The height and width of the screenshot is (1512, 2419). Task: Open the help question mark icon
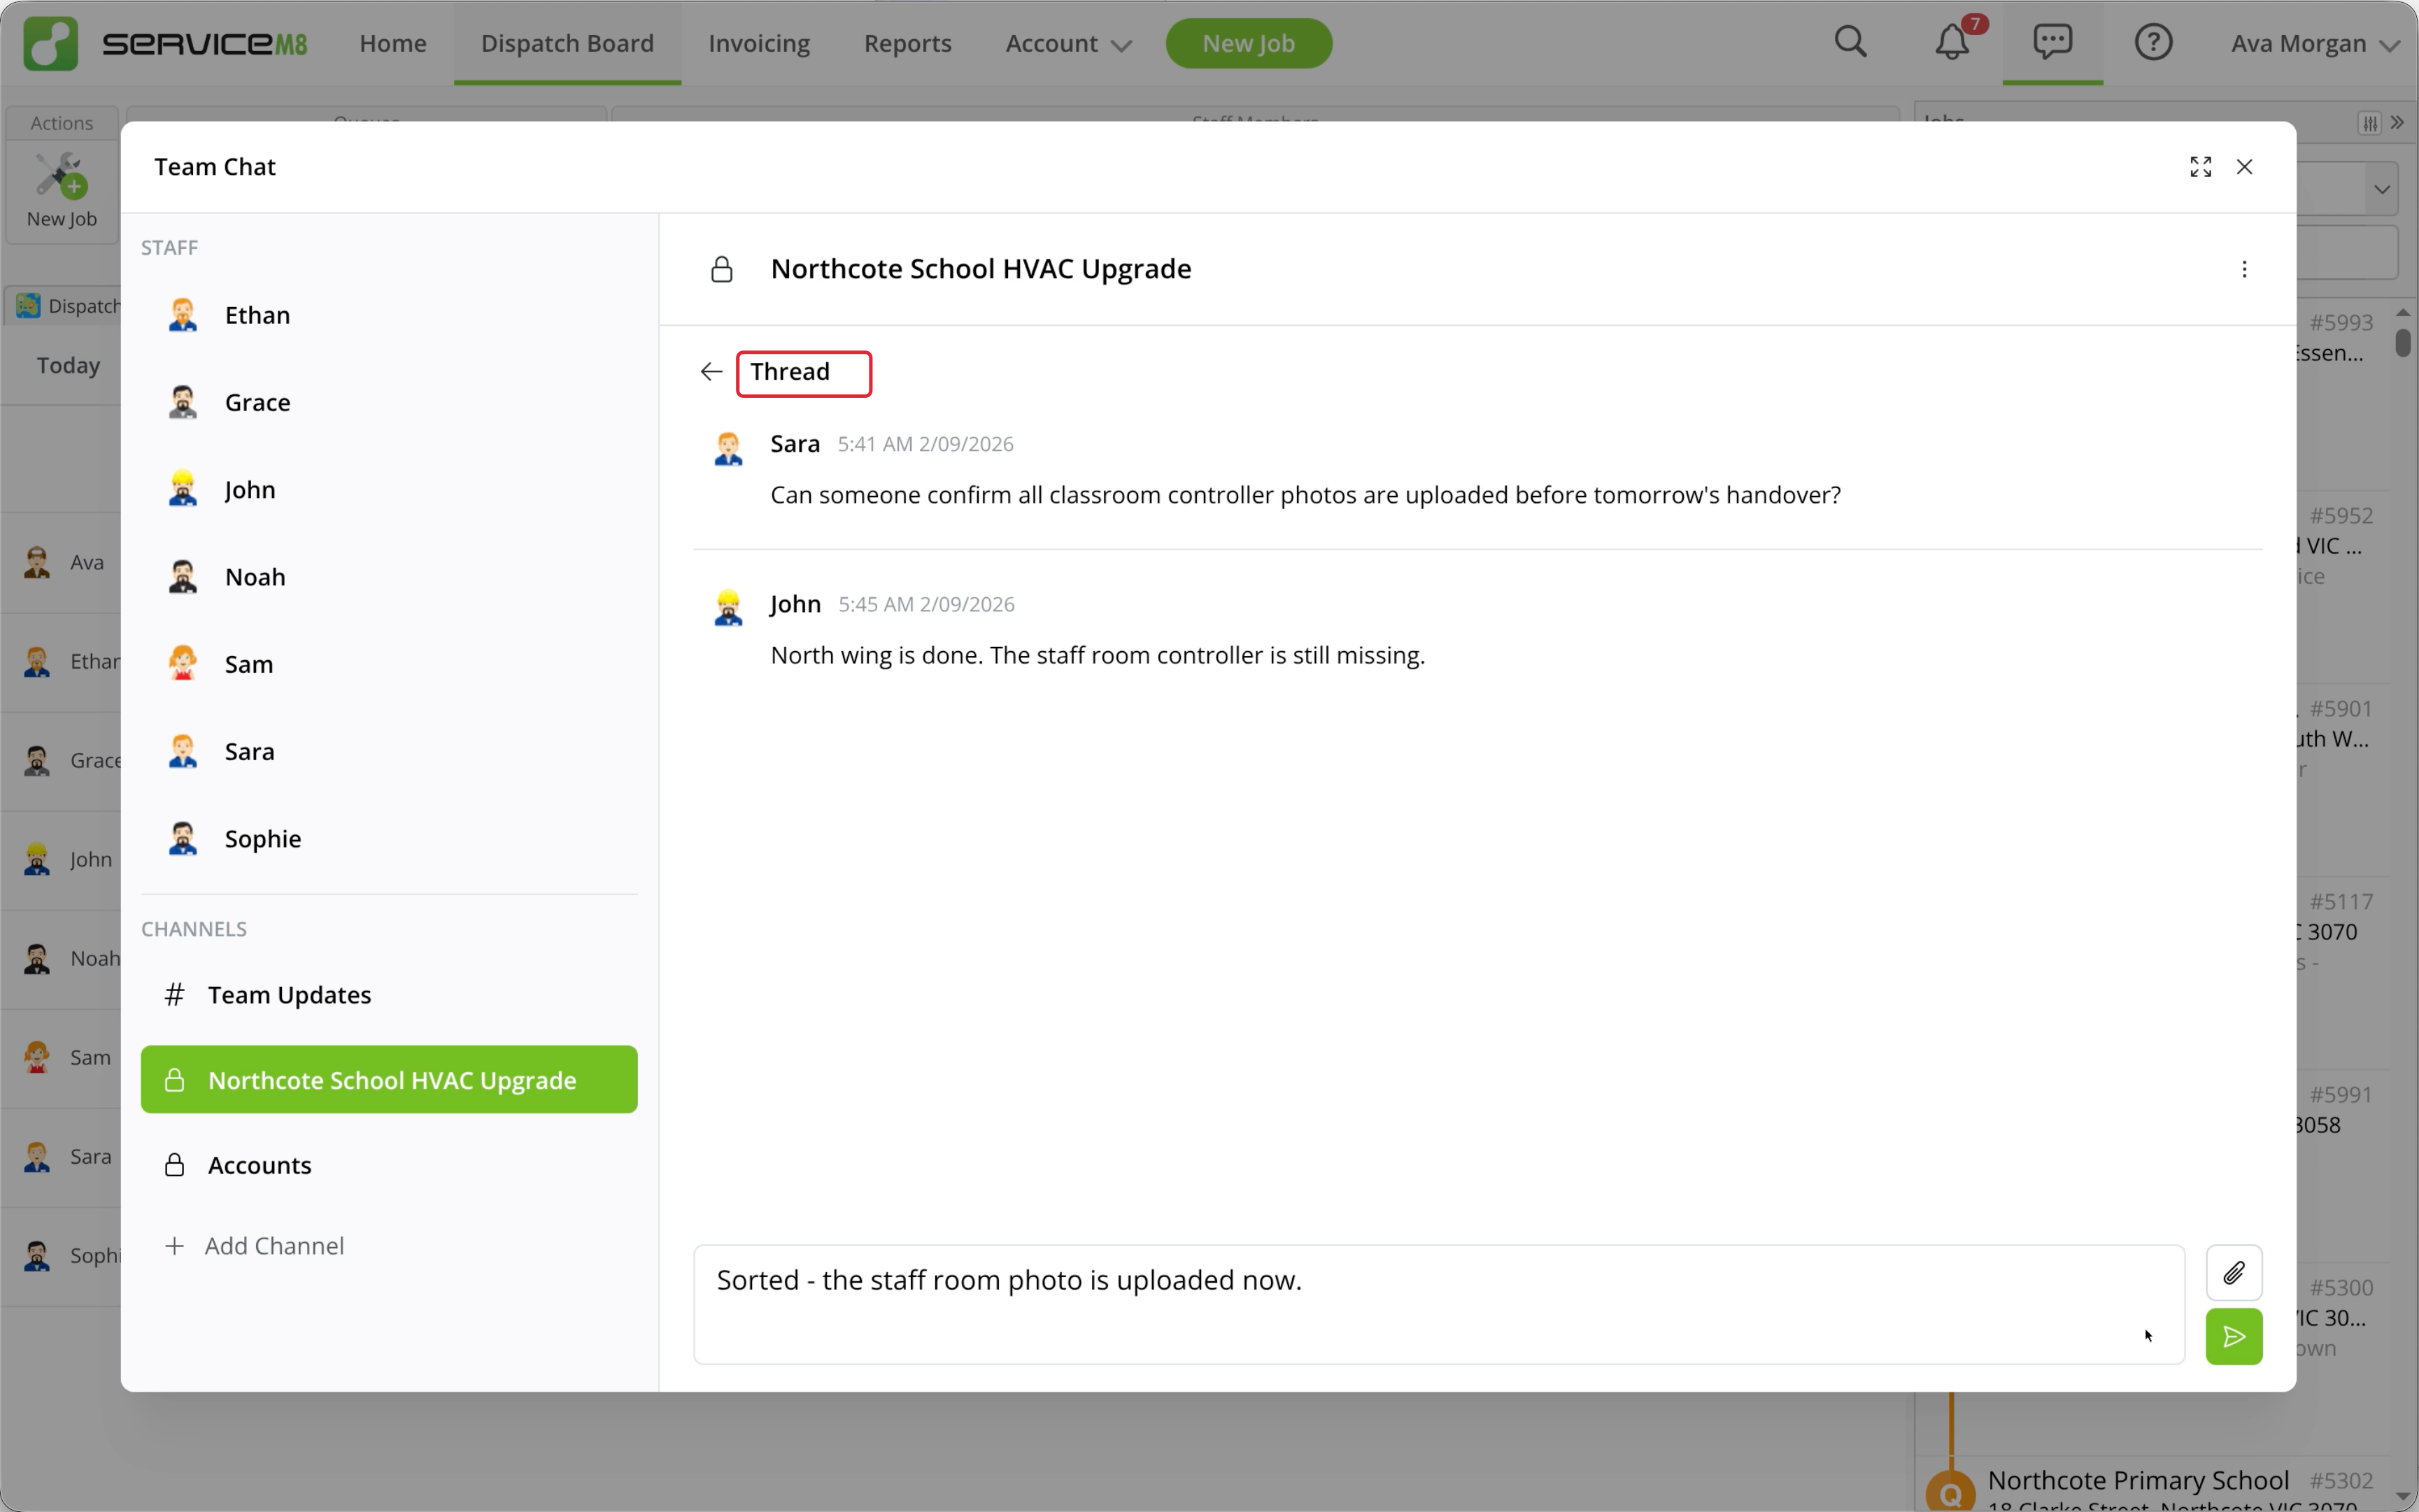point(2153,42)
